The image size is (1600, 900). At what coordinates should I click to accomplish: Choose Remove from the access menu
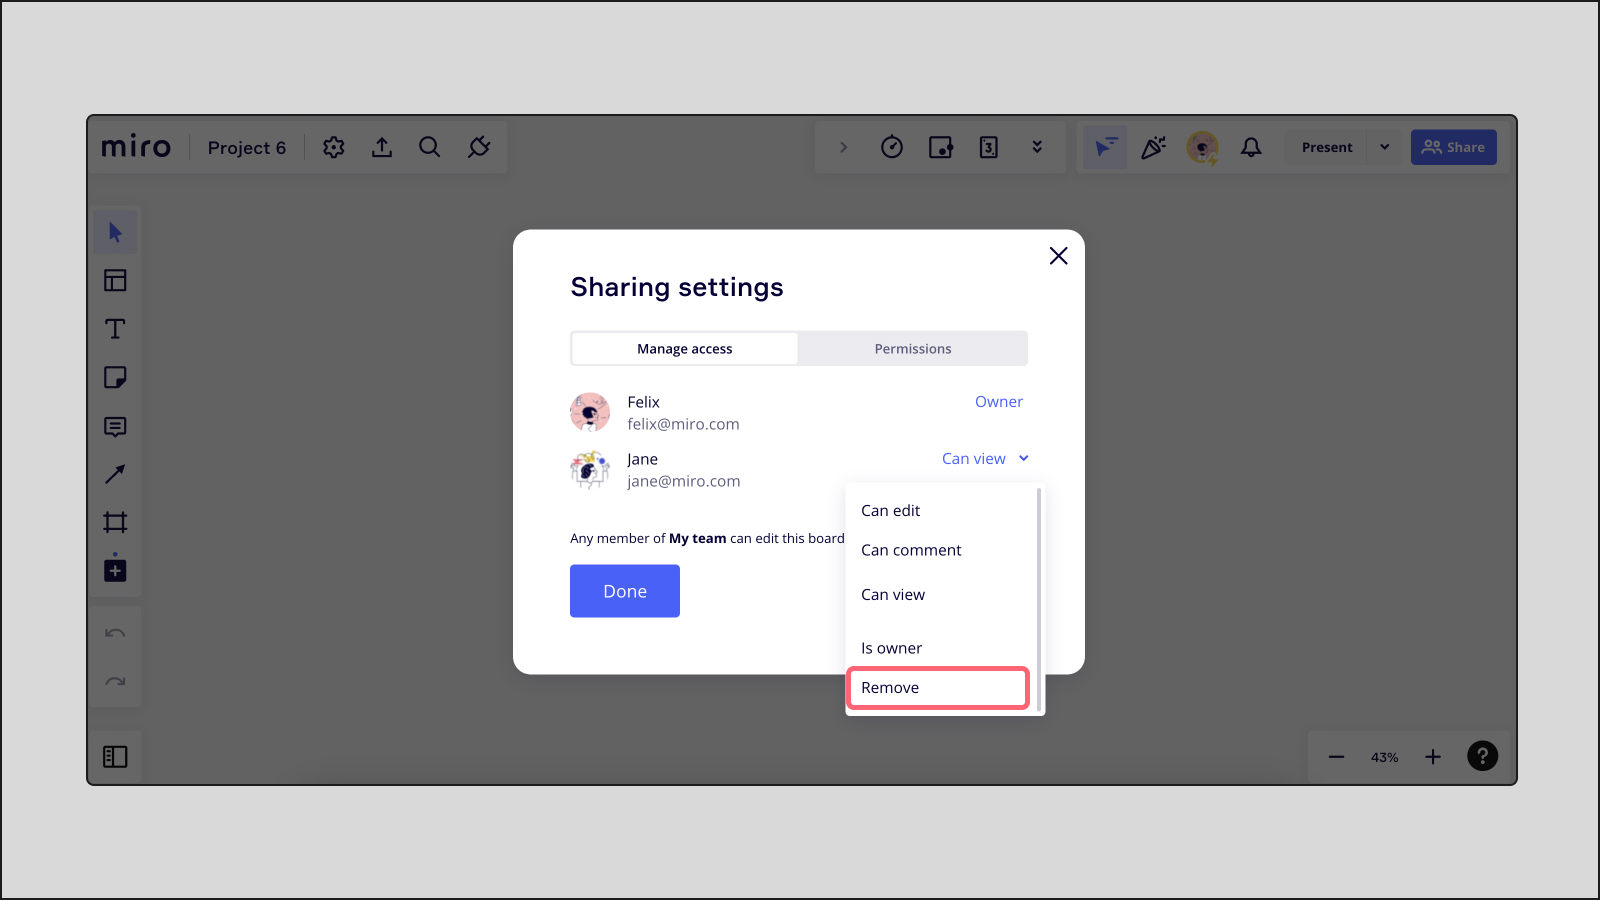tap(937, 688)
